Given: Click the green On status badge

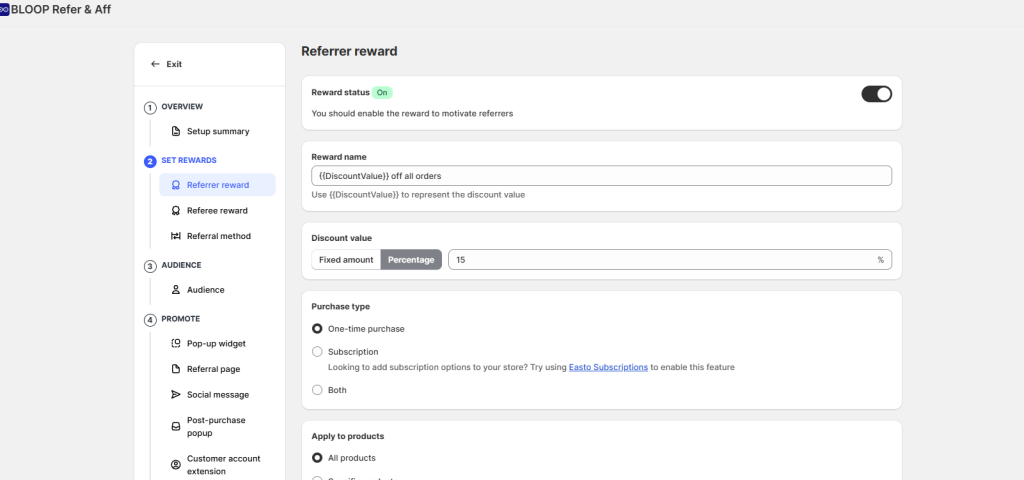Looking at the screenshot, I should click(382, 93).
